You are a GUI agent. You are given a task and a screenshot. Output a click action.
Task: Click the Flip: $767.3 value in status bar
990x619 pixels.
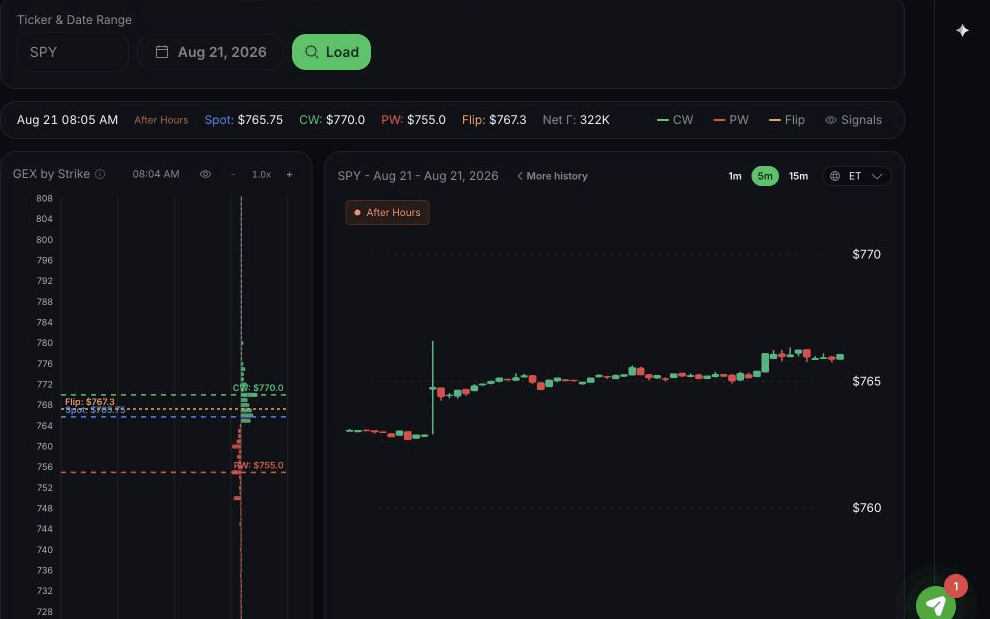494,120
